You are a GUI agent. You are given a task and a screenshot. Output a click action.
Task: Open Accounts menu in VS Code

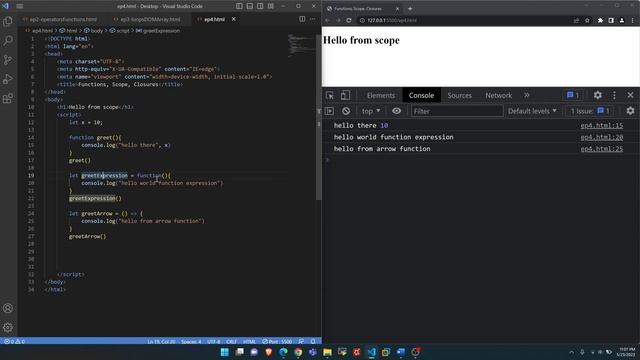click(x=8, y=308)
